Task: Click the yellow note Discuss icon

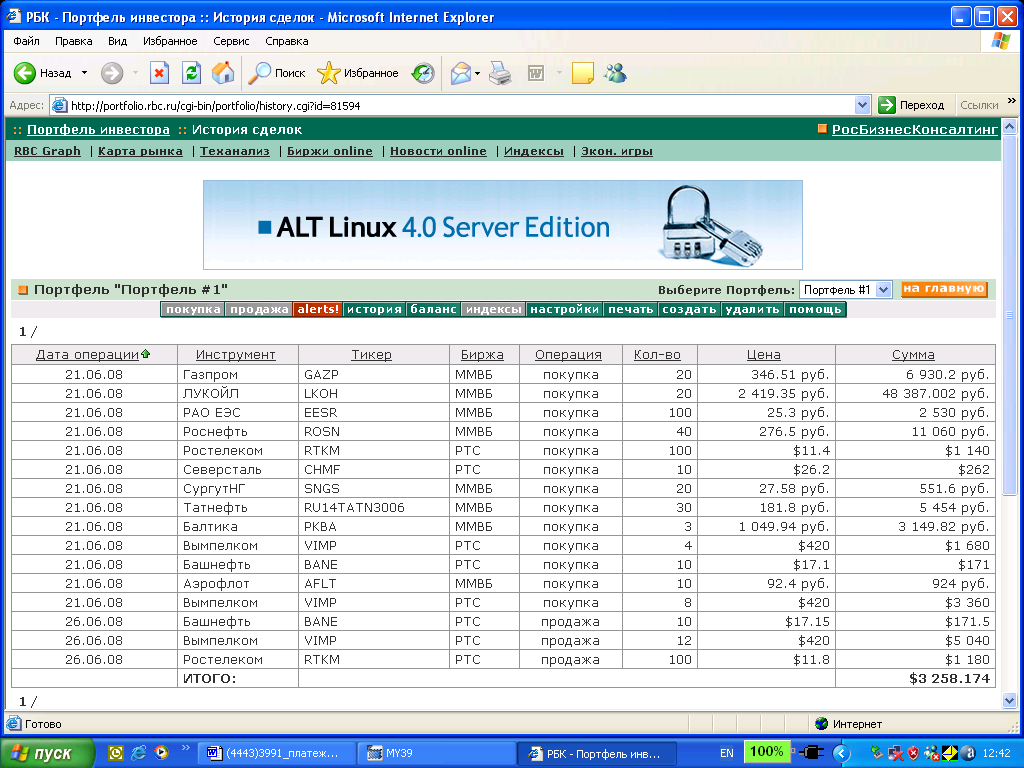Action: (x=583, y=73)
